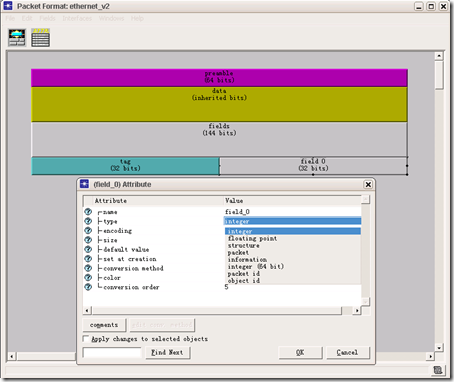Click the help icon beside the color attribute
Image resolution: width=454 pixels, height=382 pixels.
[88, 277]
